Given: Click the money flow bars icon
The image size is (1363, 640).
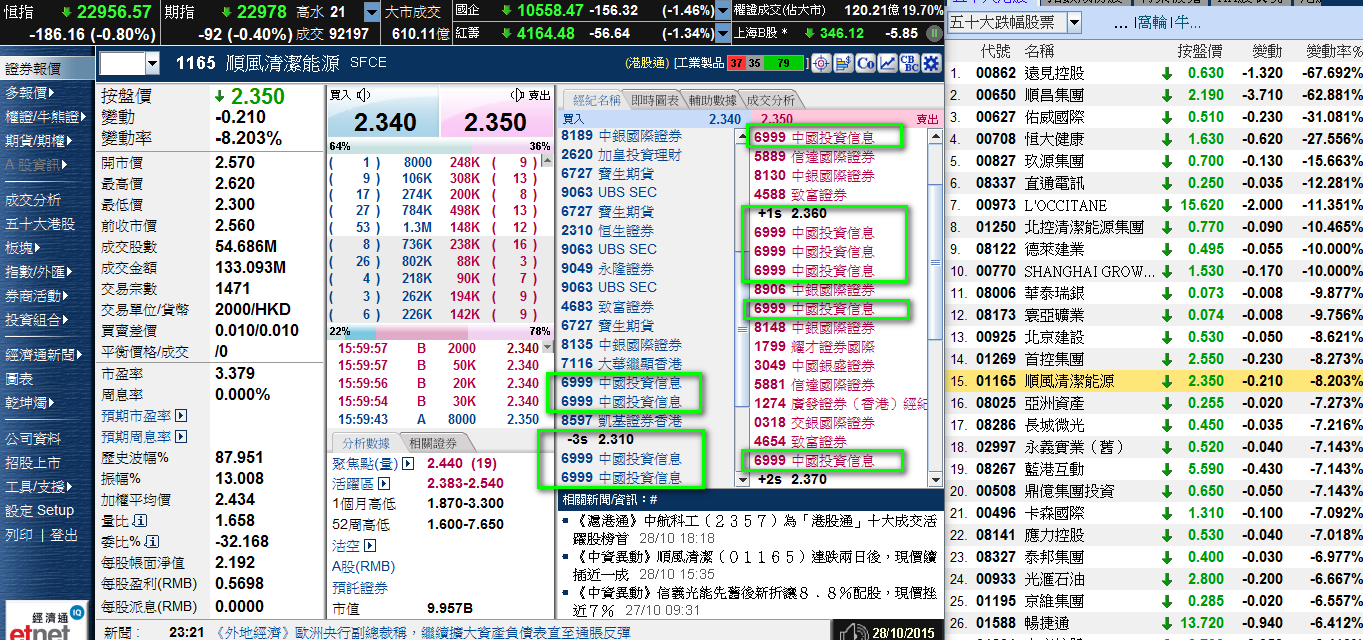Looking at the screenshot, I should tap(843, 64).
